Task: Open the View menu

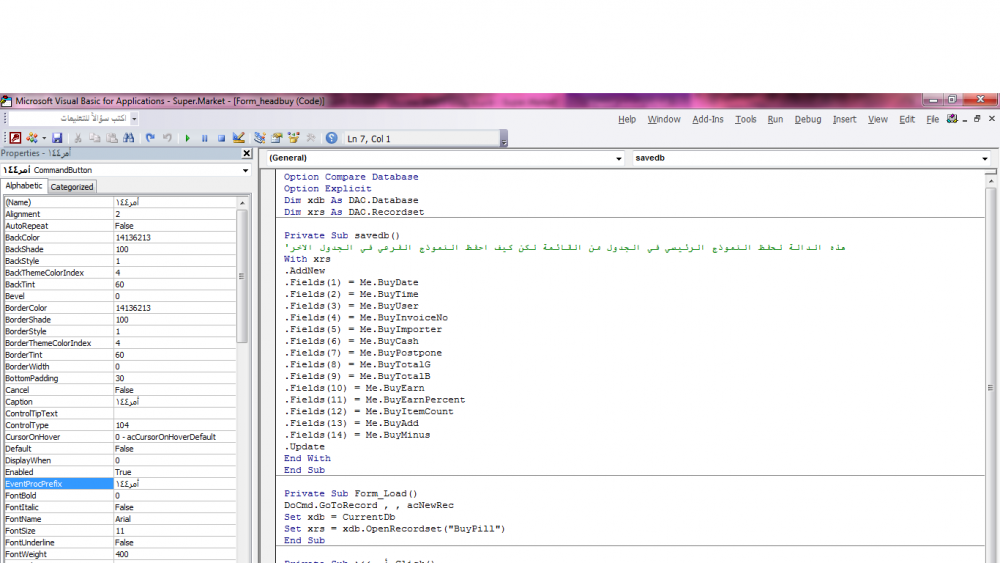Action: (x=878, y=119)
